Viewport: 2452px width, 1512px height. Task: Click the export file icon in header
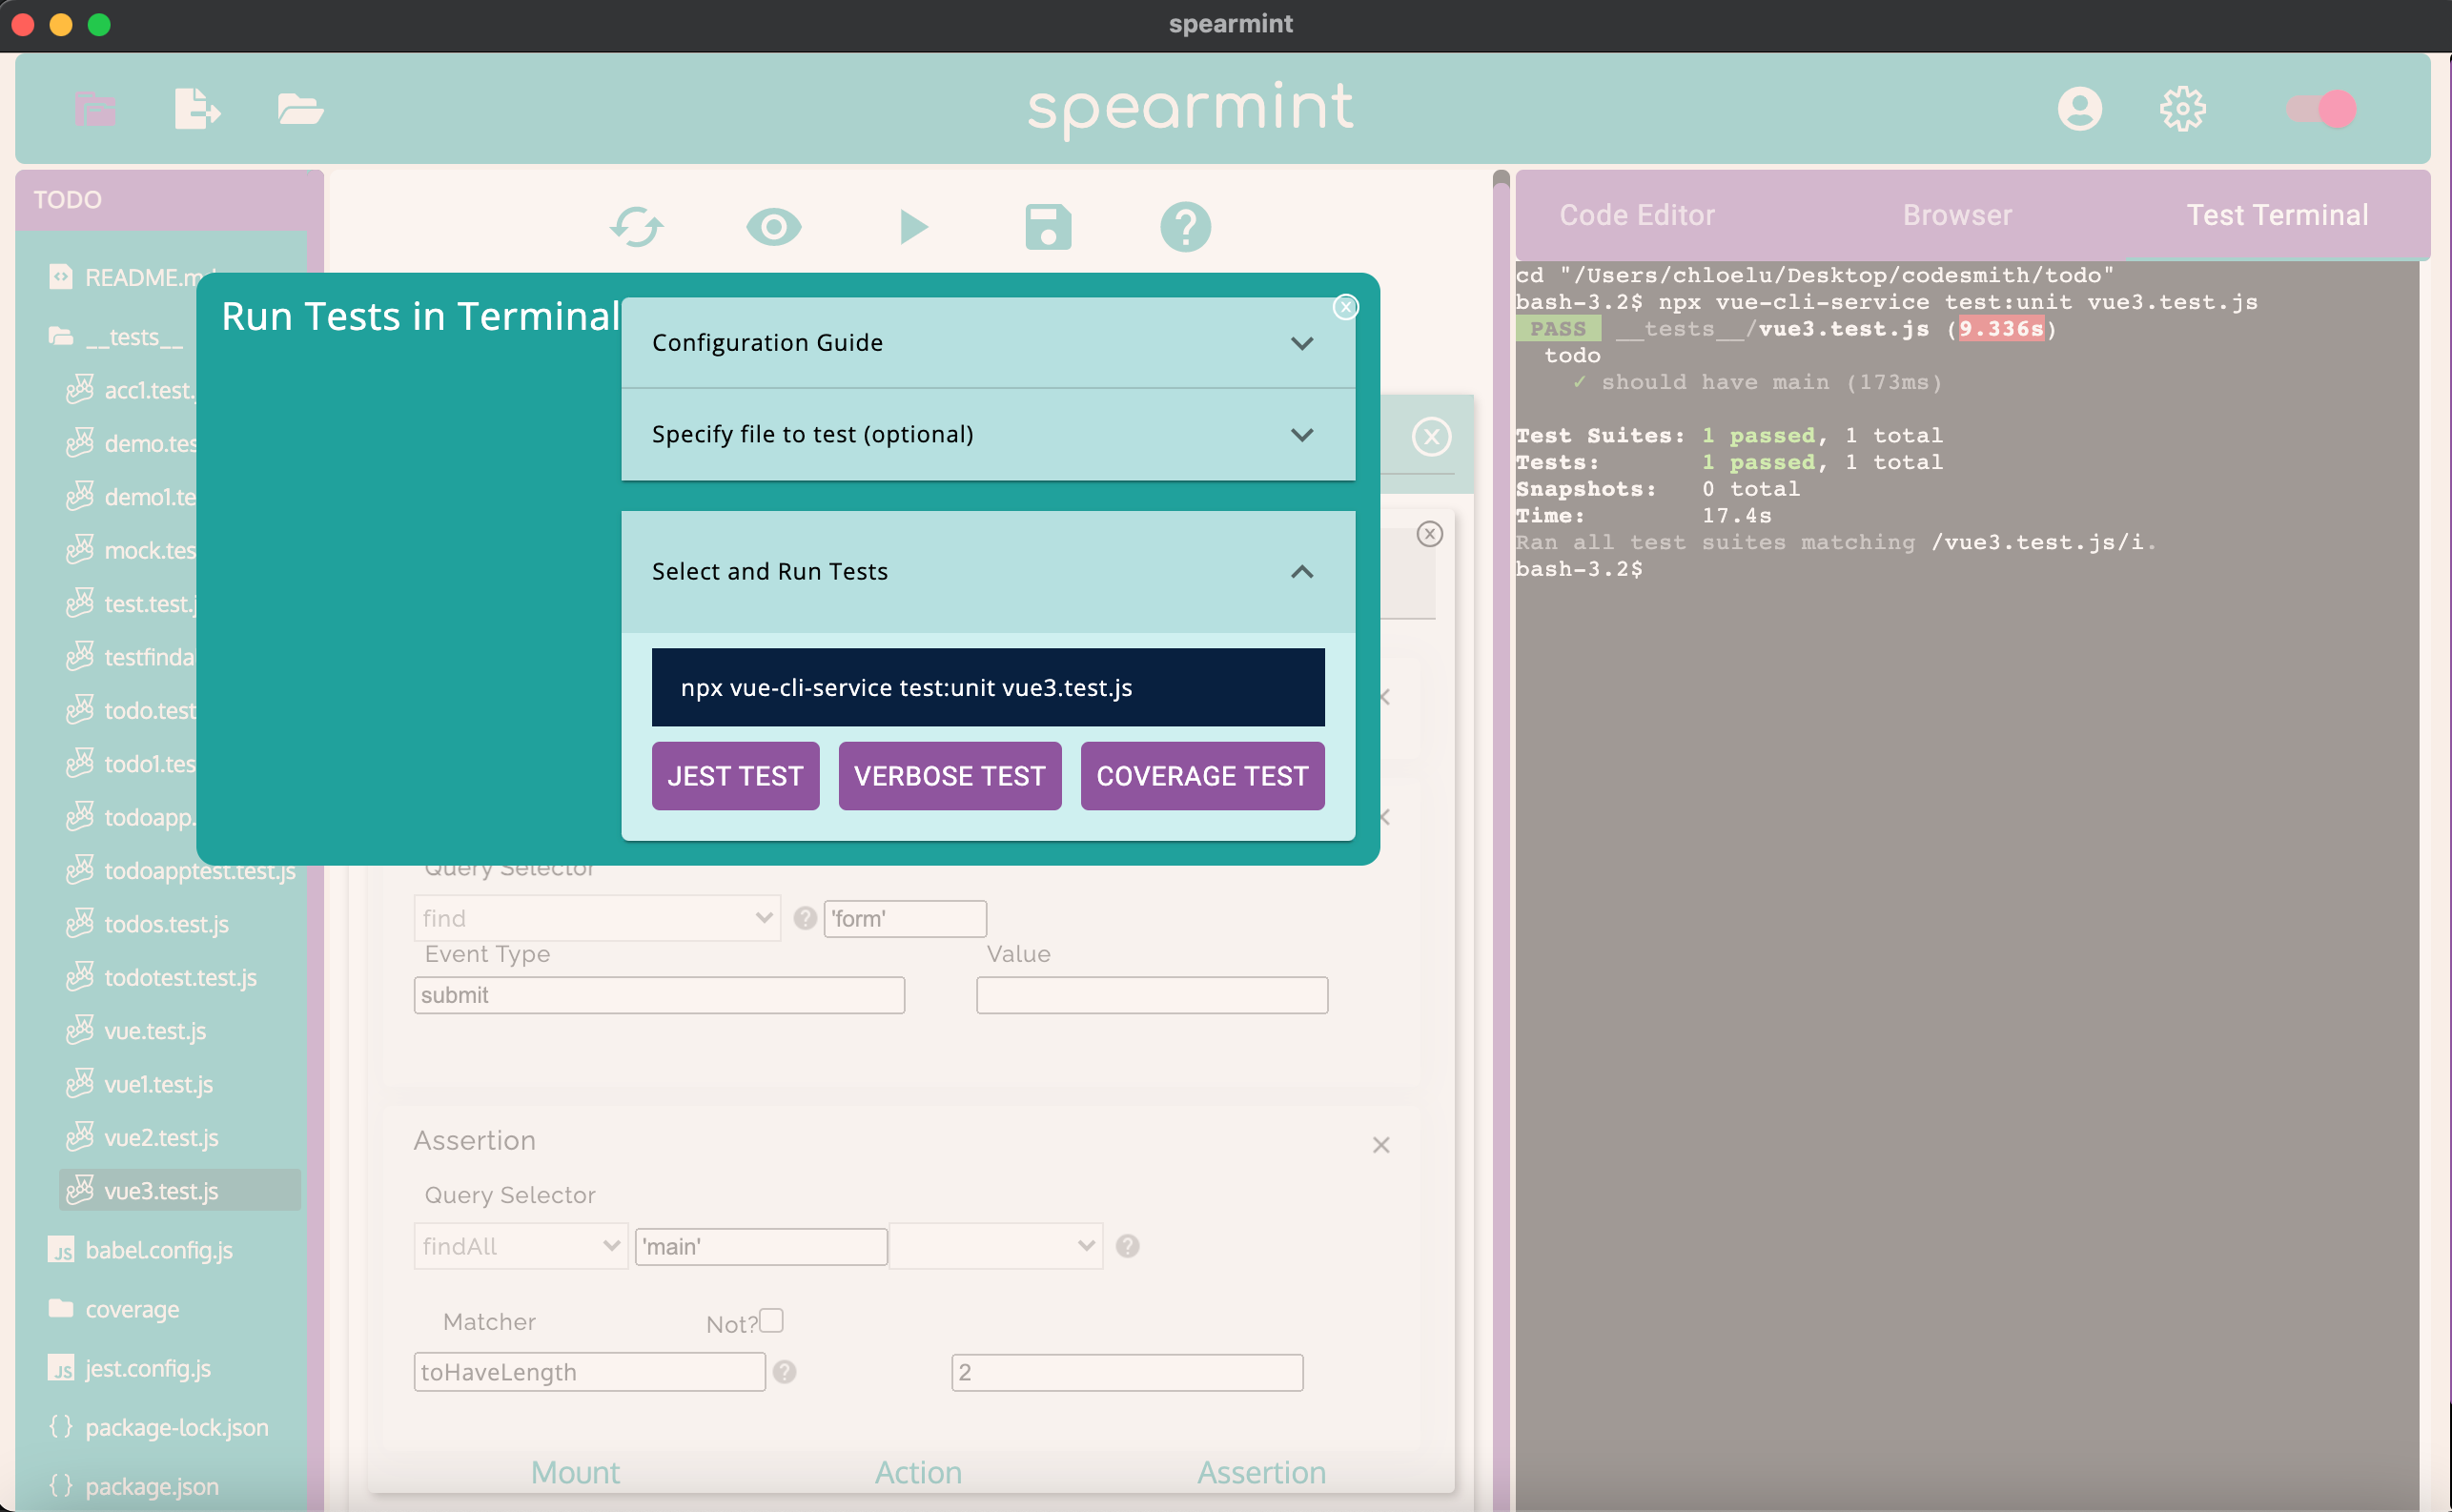[197, 108]
